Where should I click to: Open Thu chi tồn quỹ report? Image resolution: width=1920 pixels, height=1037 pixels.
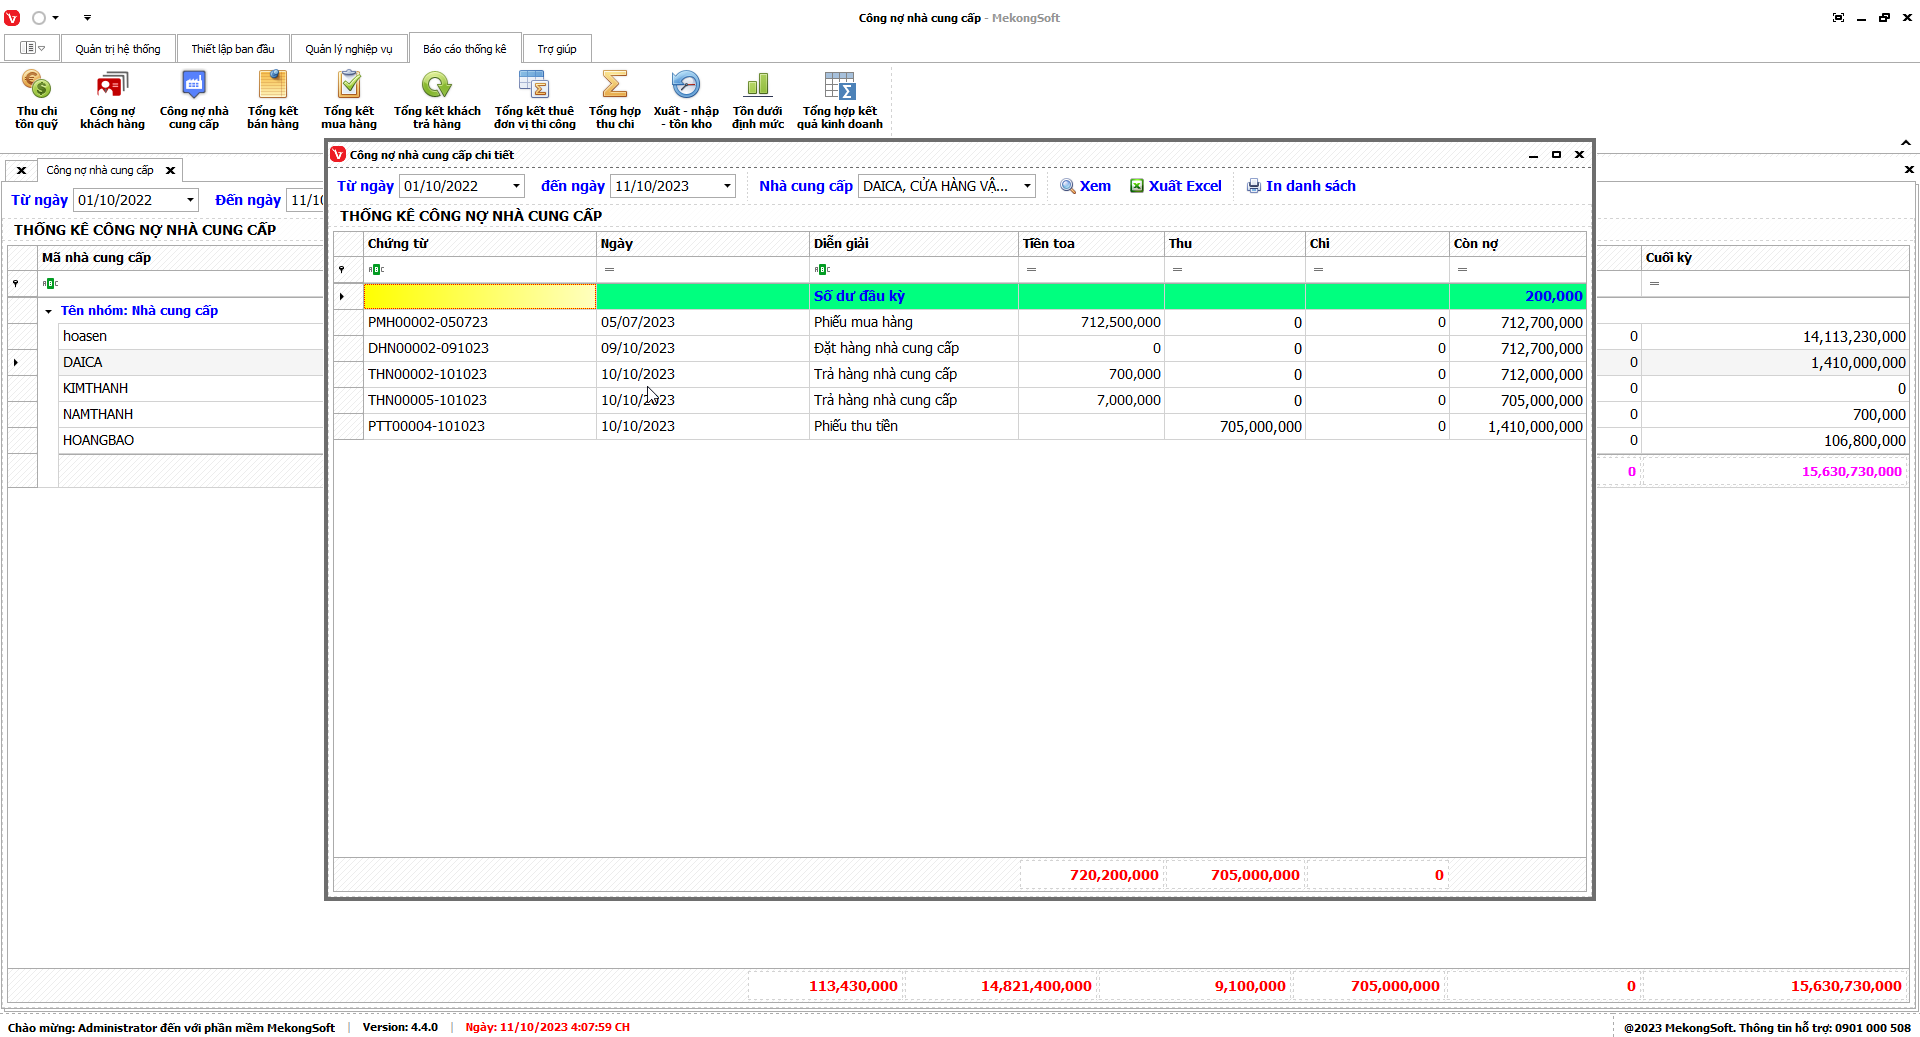point(36,99)
